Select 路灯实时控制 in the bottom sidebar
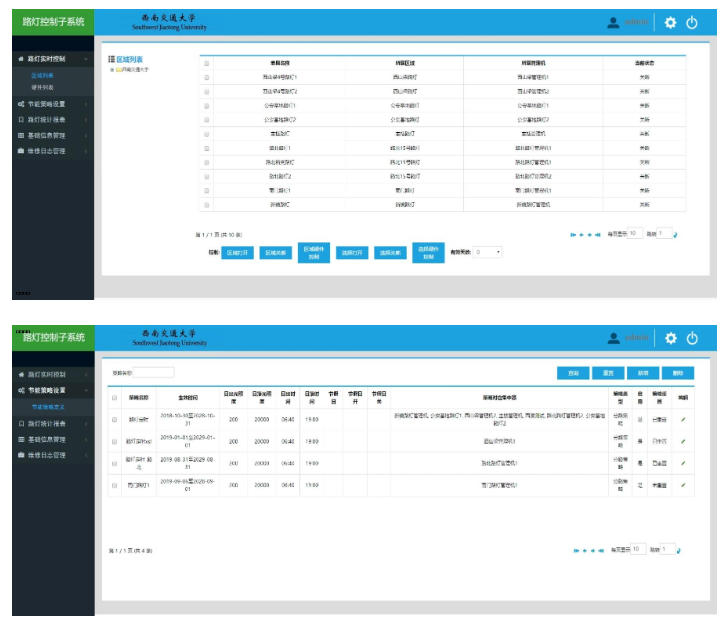 coord(47,375)
